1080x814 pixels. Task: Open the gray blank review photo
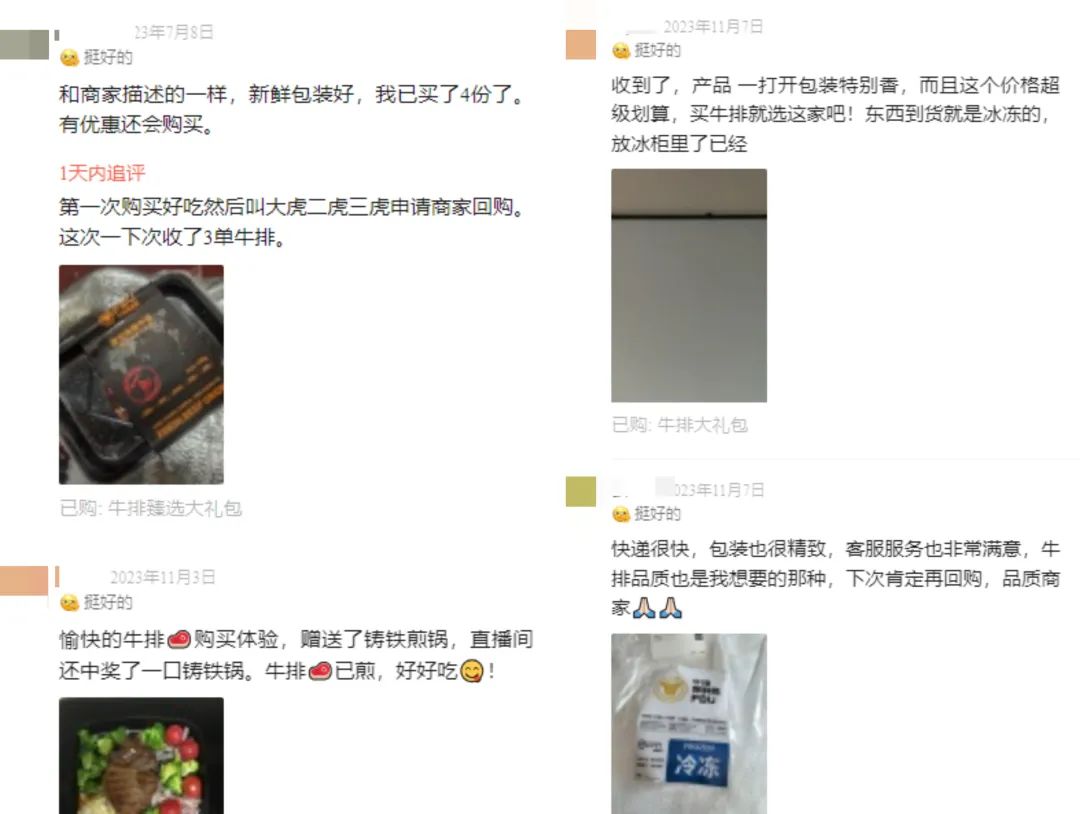coord(689,285)
